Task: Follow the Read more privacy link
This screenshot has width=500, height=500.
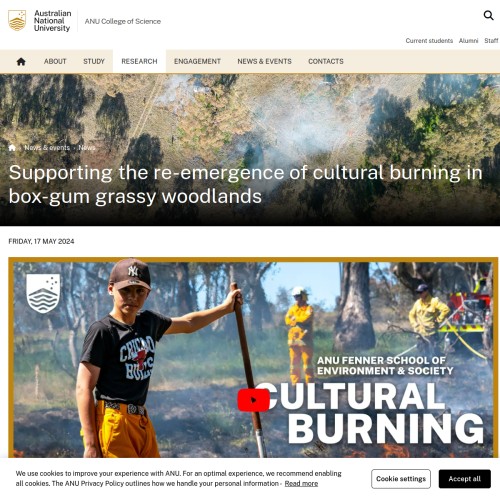Action: click(x=301, y=483)
